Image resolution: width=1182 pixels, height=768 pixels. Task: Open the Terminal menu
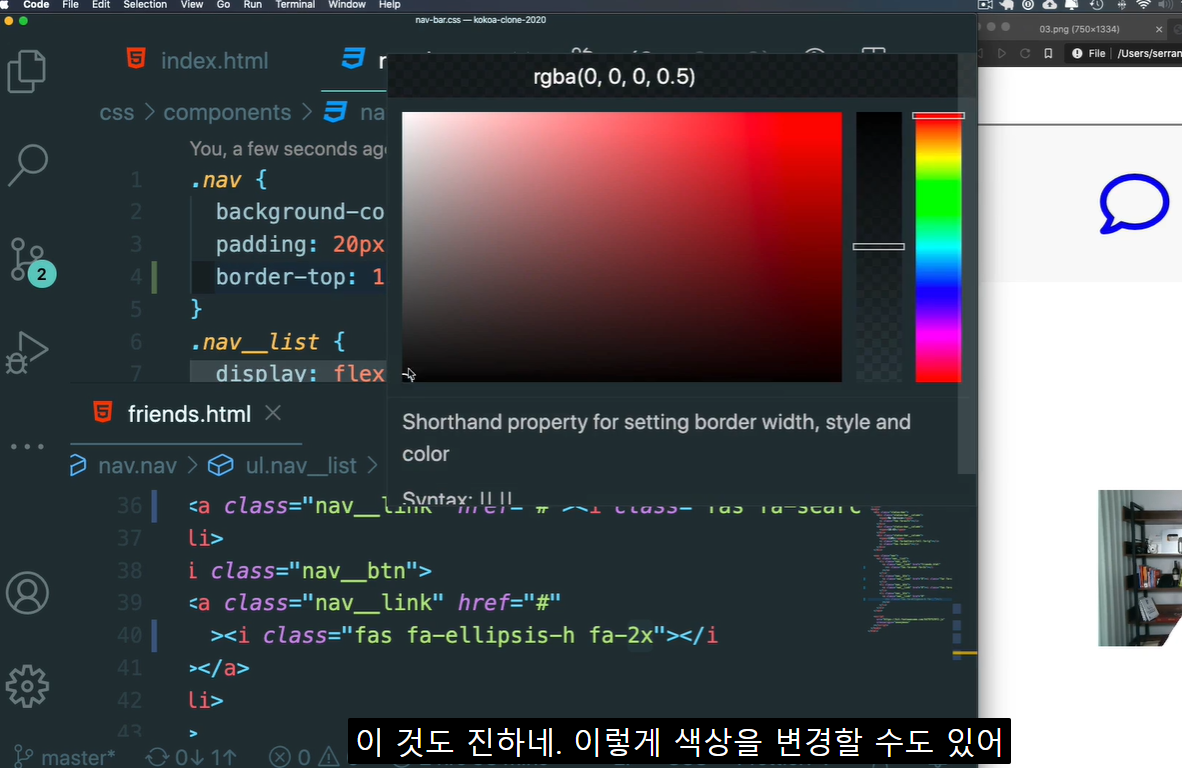coord(295,5)
